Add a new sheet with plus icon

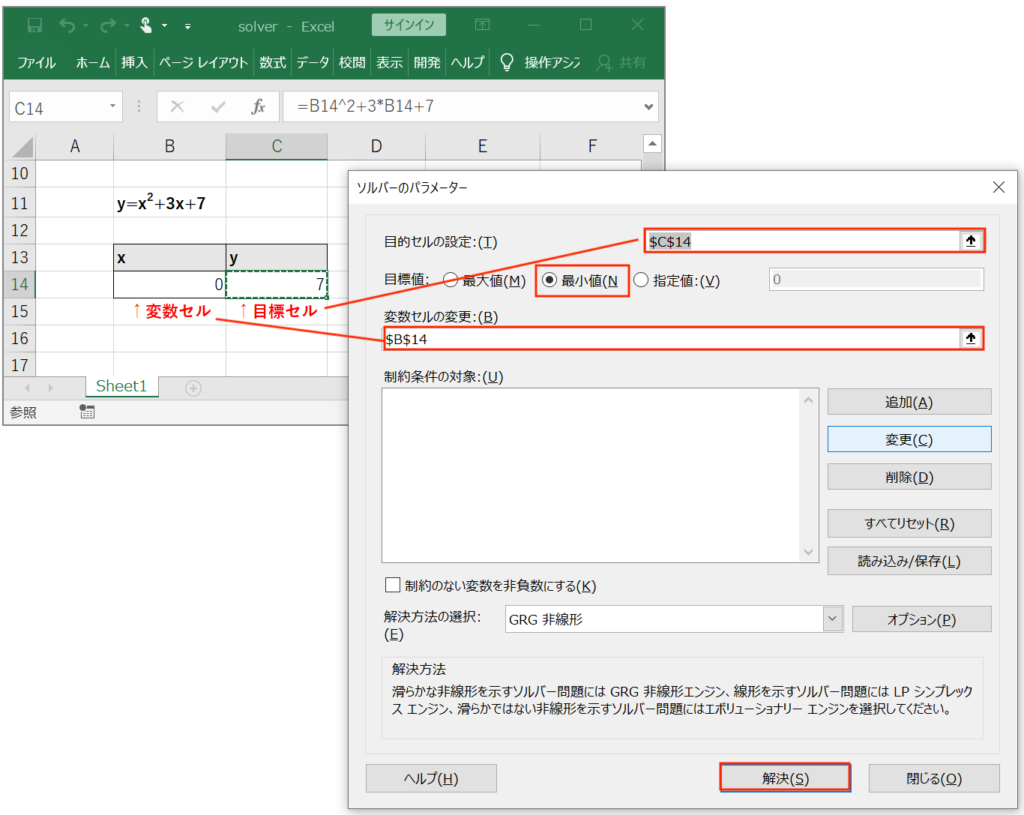point(193,387)
